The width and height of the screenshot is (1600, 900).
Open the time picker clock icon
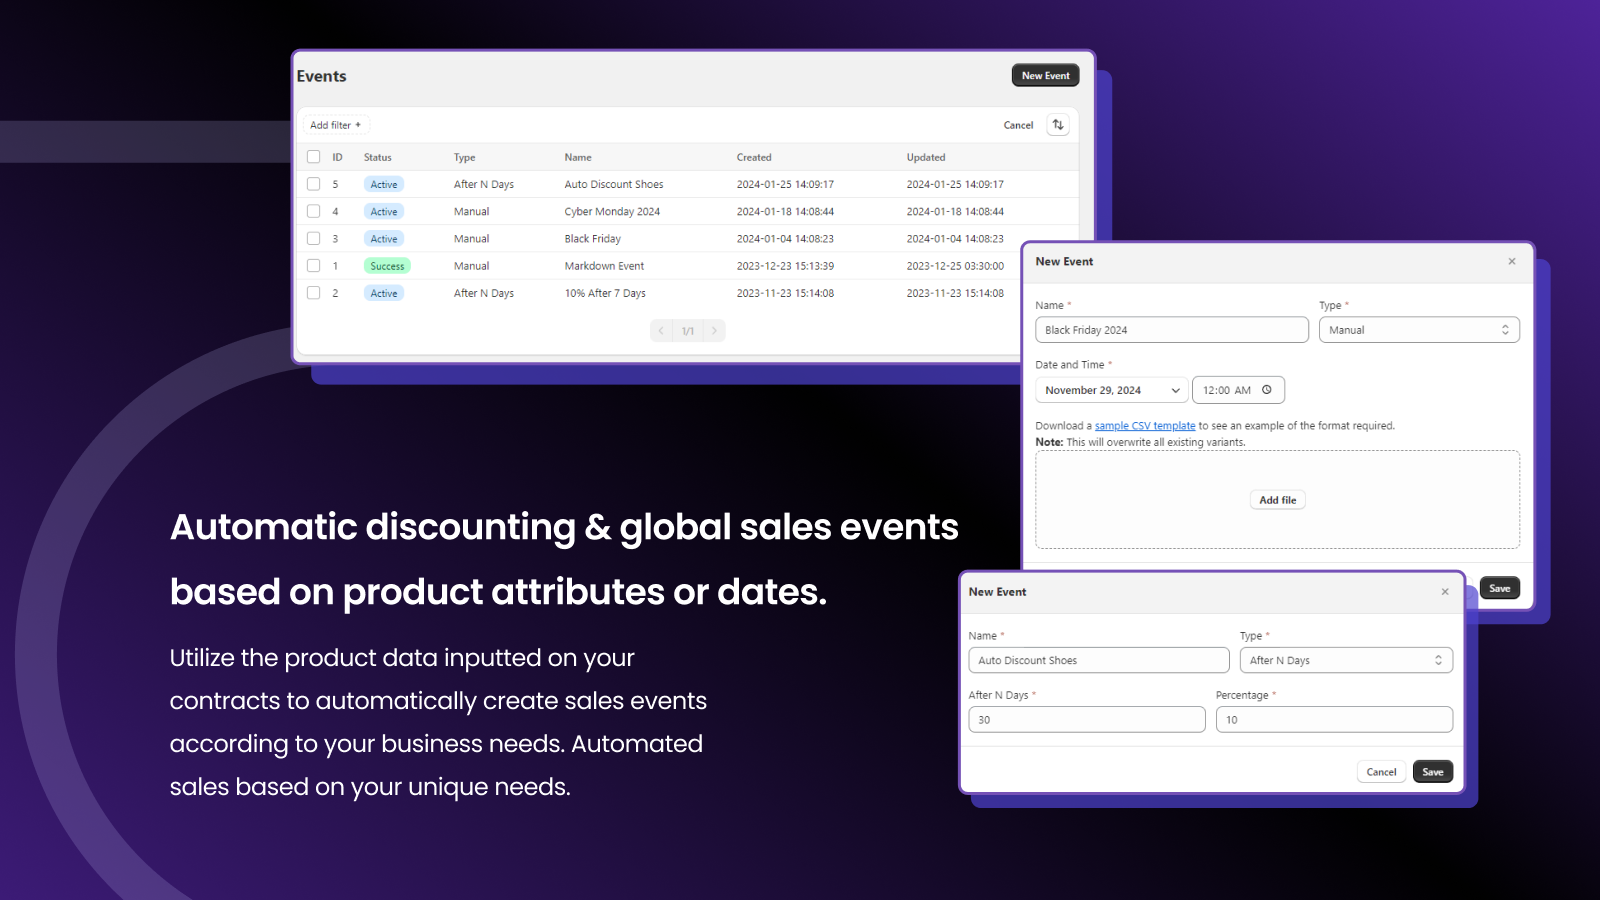click(1268, 389)
